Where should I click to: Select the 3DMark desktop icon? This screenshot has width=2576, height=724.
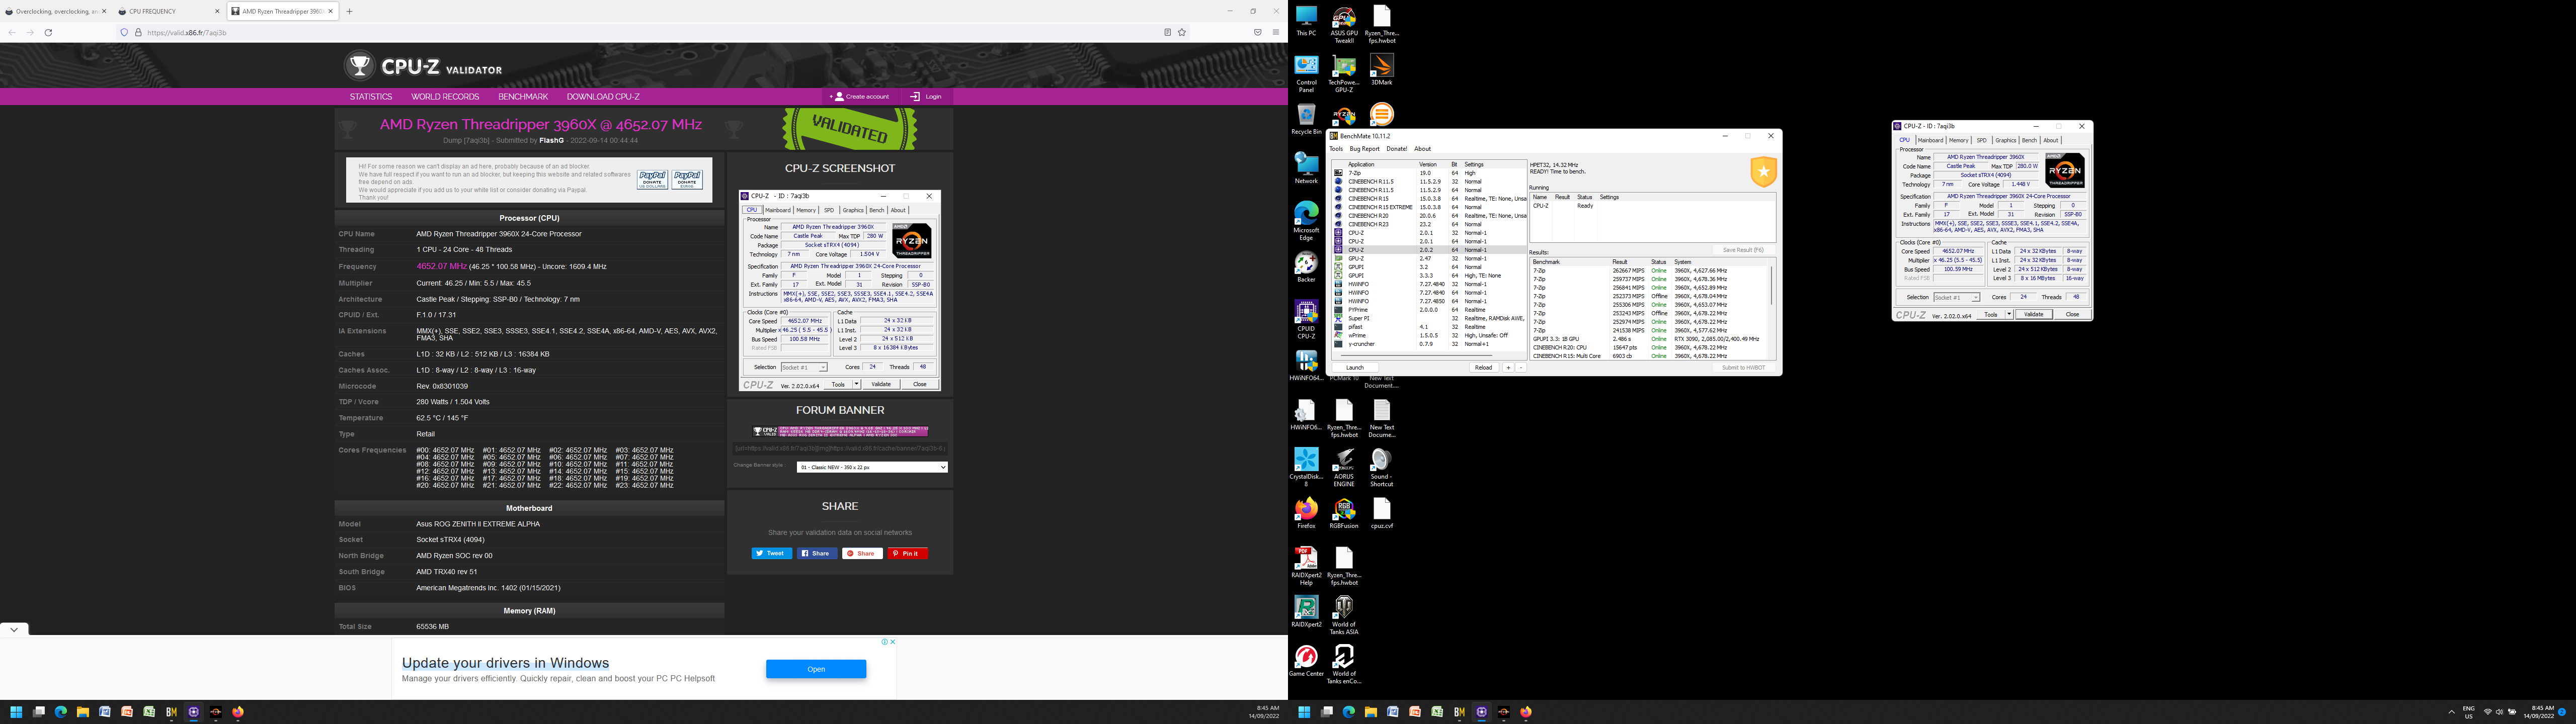[x=1381, y=70]
